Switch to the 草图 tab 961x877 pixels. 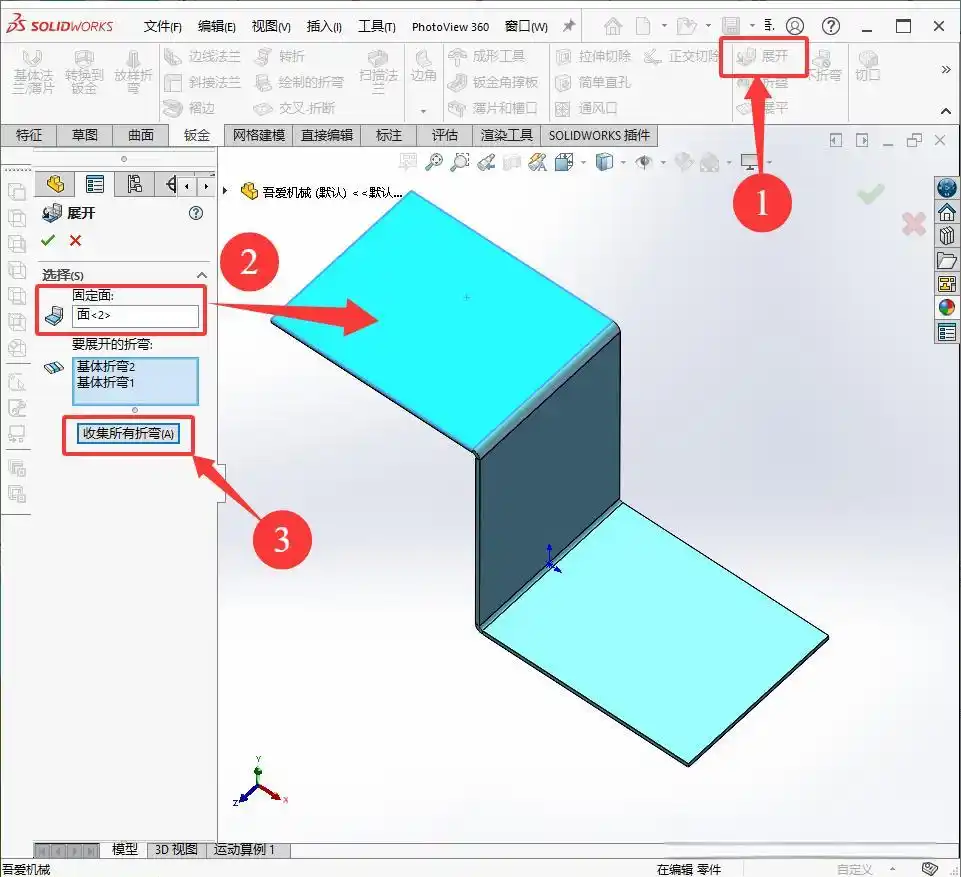click(x=85, y=135)
